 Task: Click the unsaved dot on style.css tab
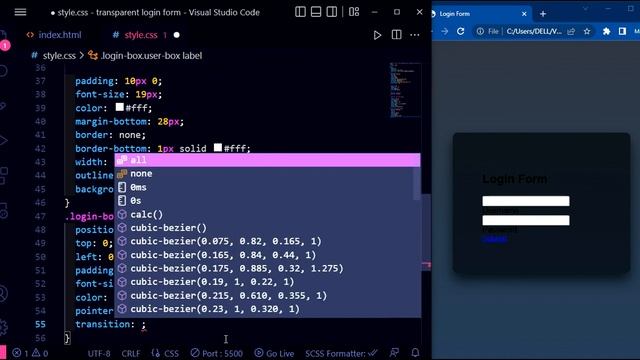(x=177, y=35)
